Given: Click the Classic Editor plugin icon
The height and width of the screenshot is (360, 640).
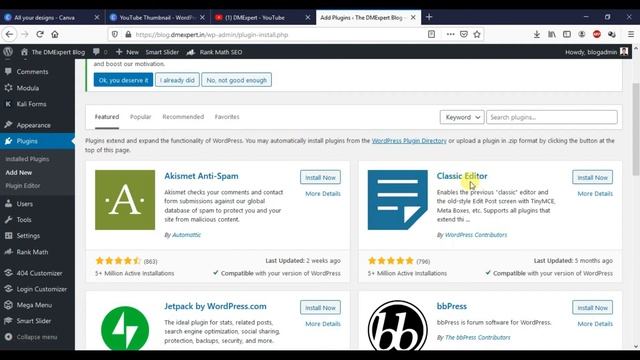Looking at the screenshot, I should [x=398, y=200].
